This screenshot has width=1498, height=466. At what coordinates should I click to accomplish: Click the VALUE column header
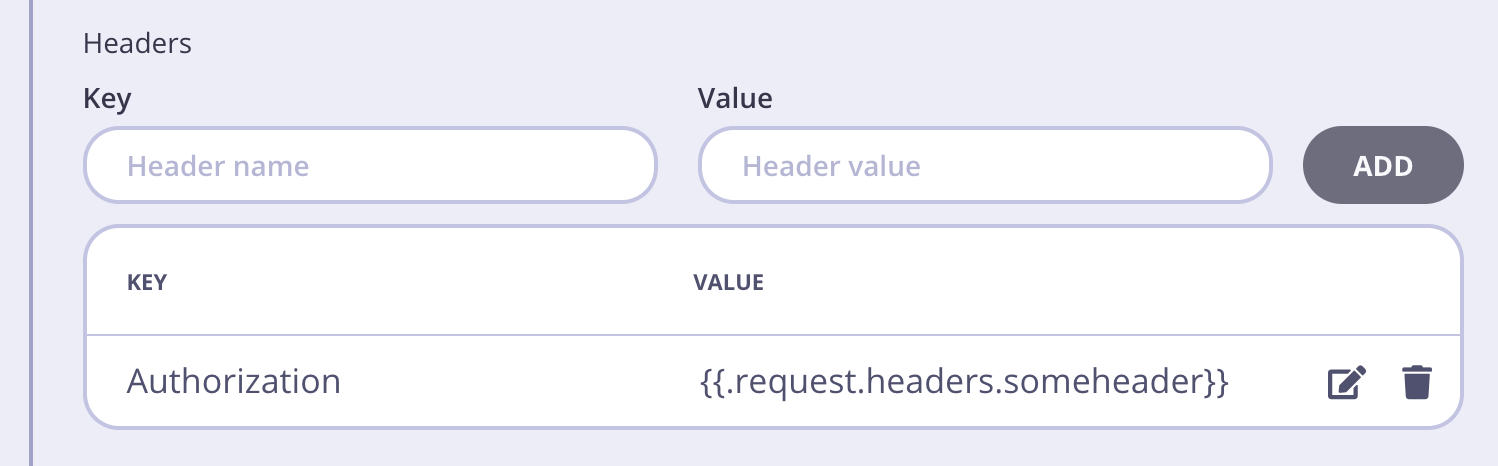728,283
